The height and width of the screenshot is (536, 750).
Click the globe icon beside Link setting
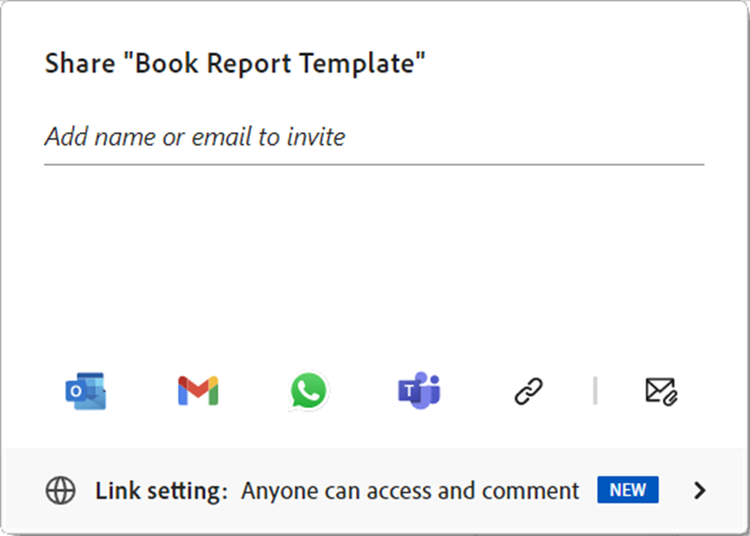tap(60, 491)
